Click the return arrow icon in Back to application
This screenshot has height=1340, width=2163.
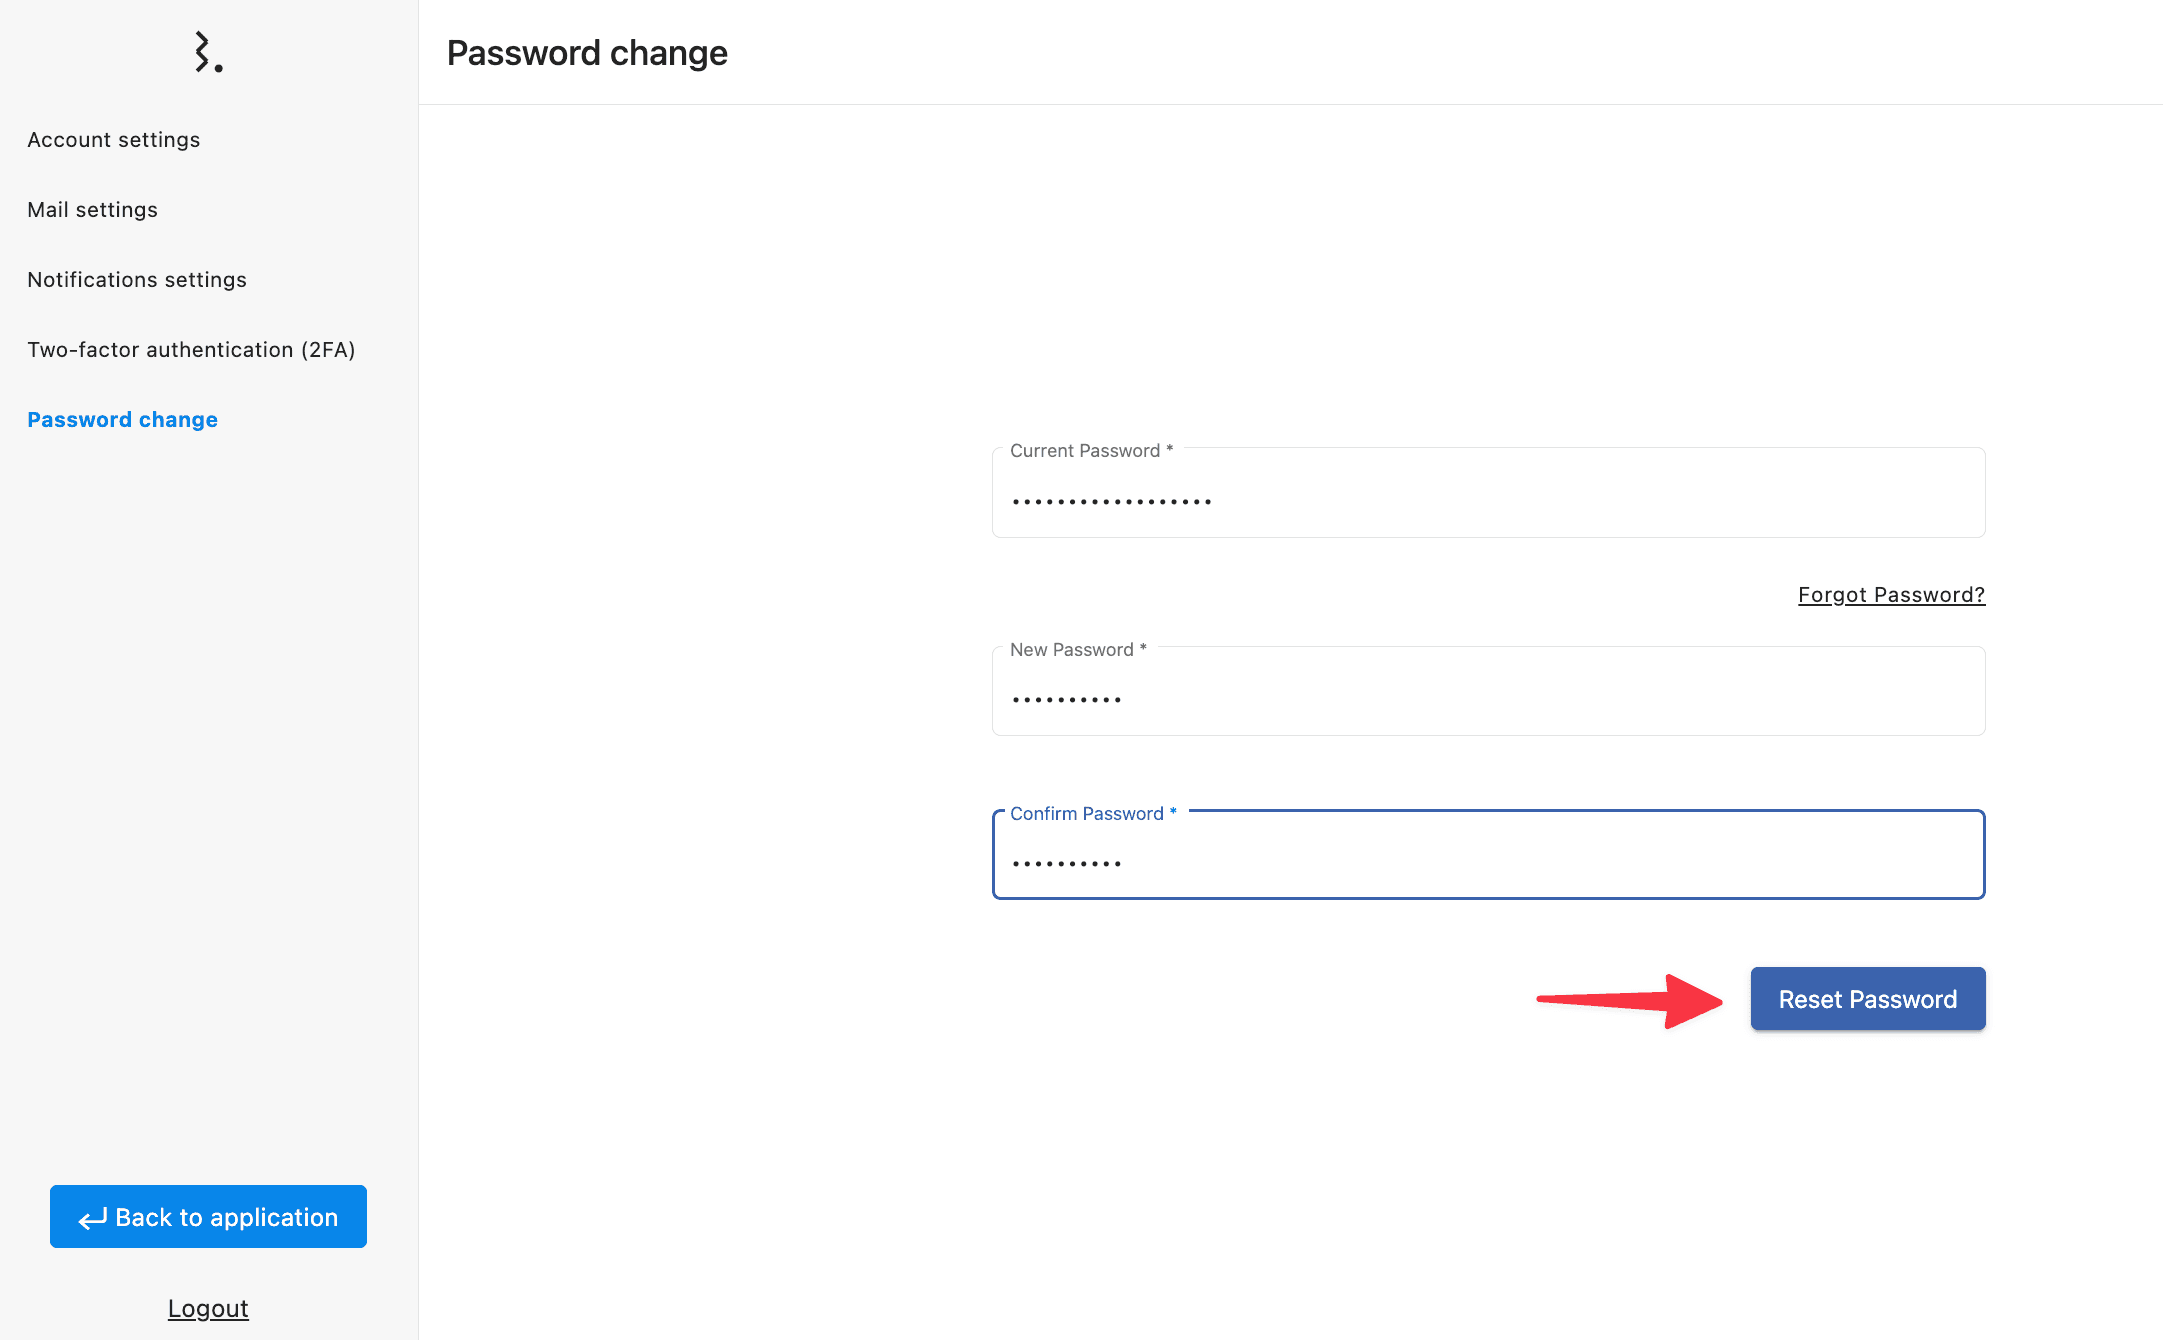click(x=93, y=1218)
